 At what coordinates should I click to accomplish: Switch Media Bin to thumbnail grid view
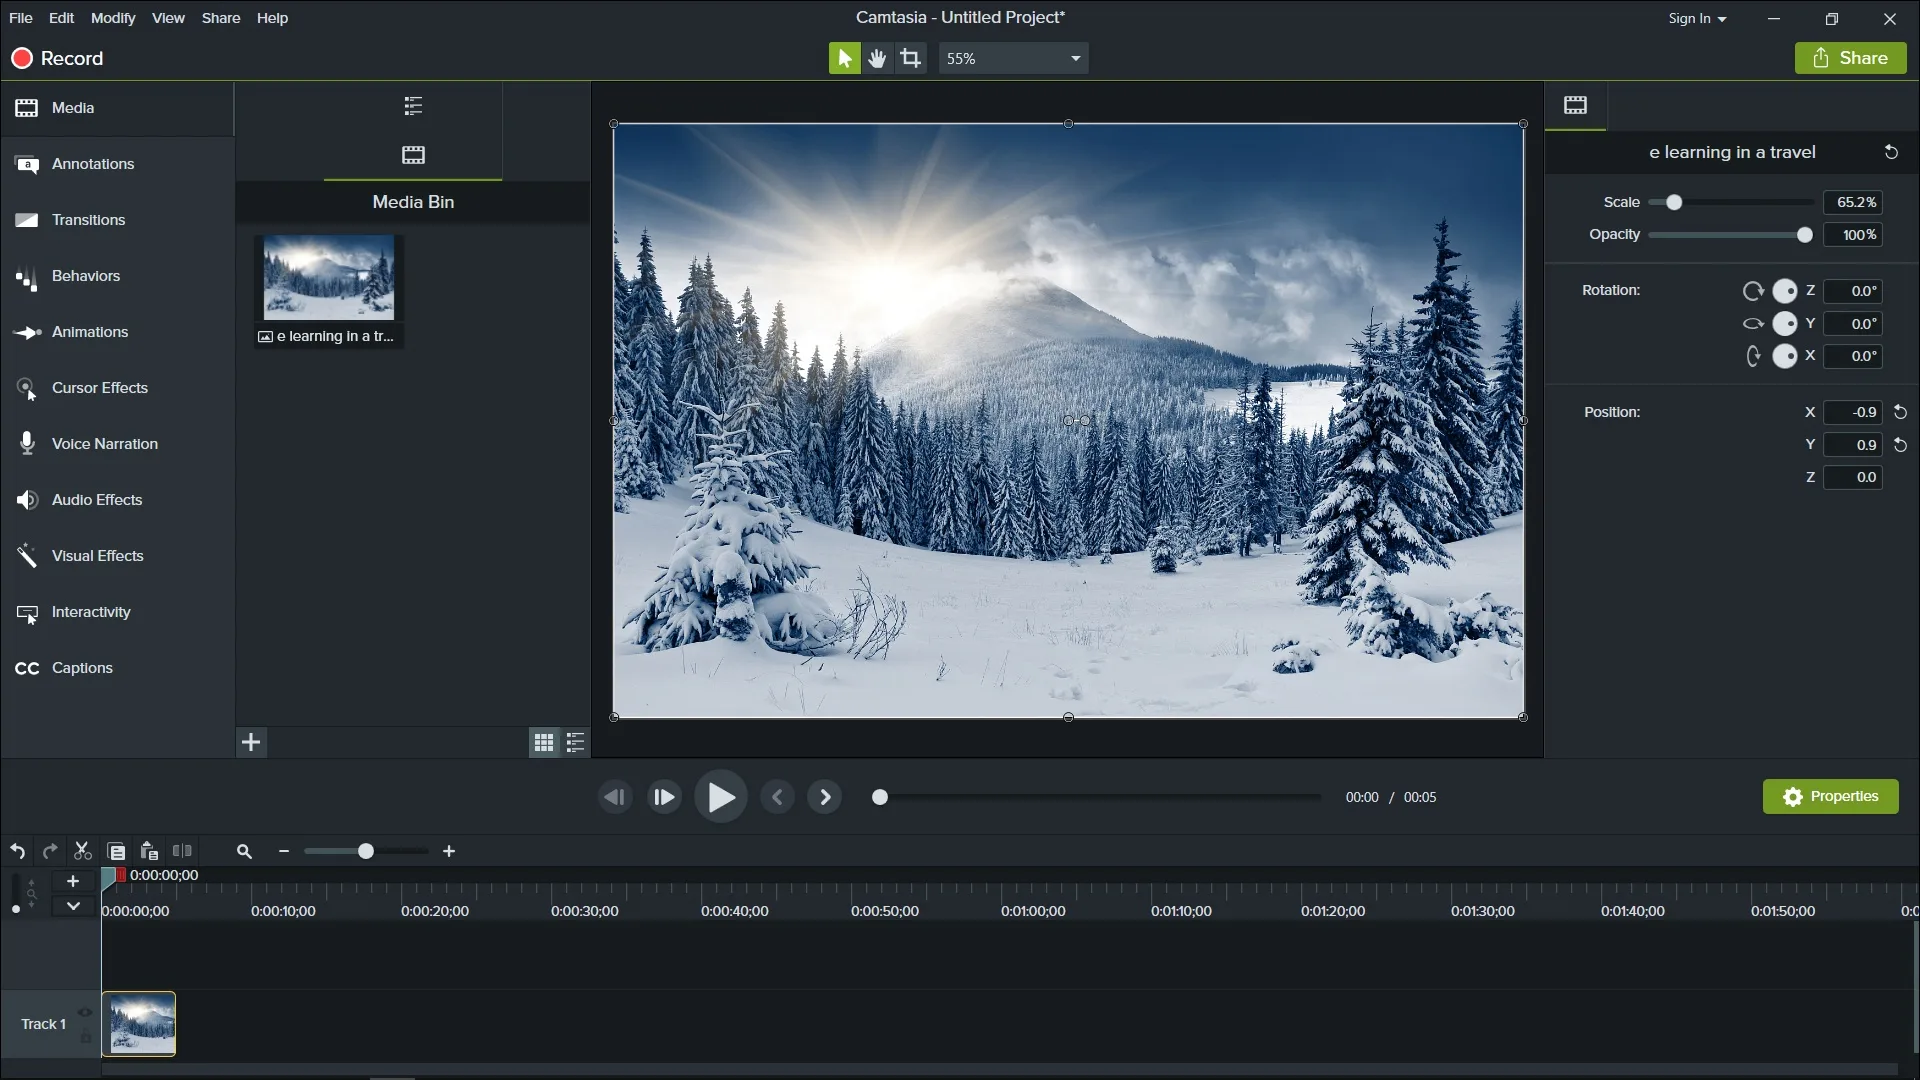(x=543, y=743)
